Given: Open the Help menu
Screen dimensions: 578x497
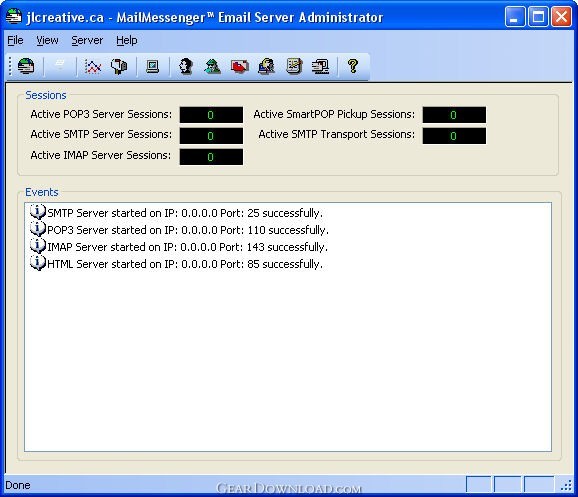Looking at the screenshot, I should (x=126, y=40).
